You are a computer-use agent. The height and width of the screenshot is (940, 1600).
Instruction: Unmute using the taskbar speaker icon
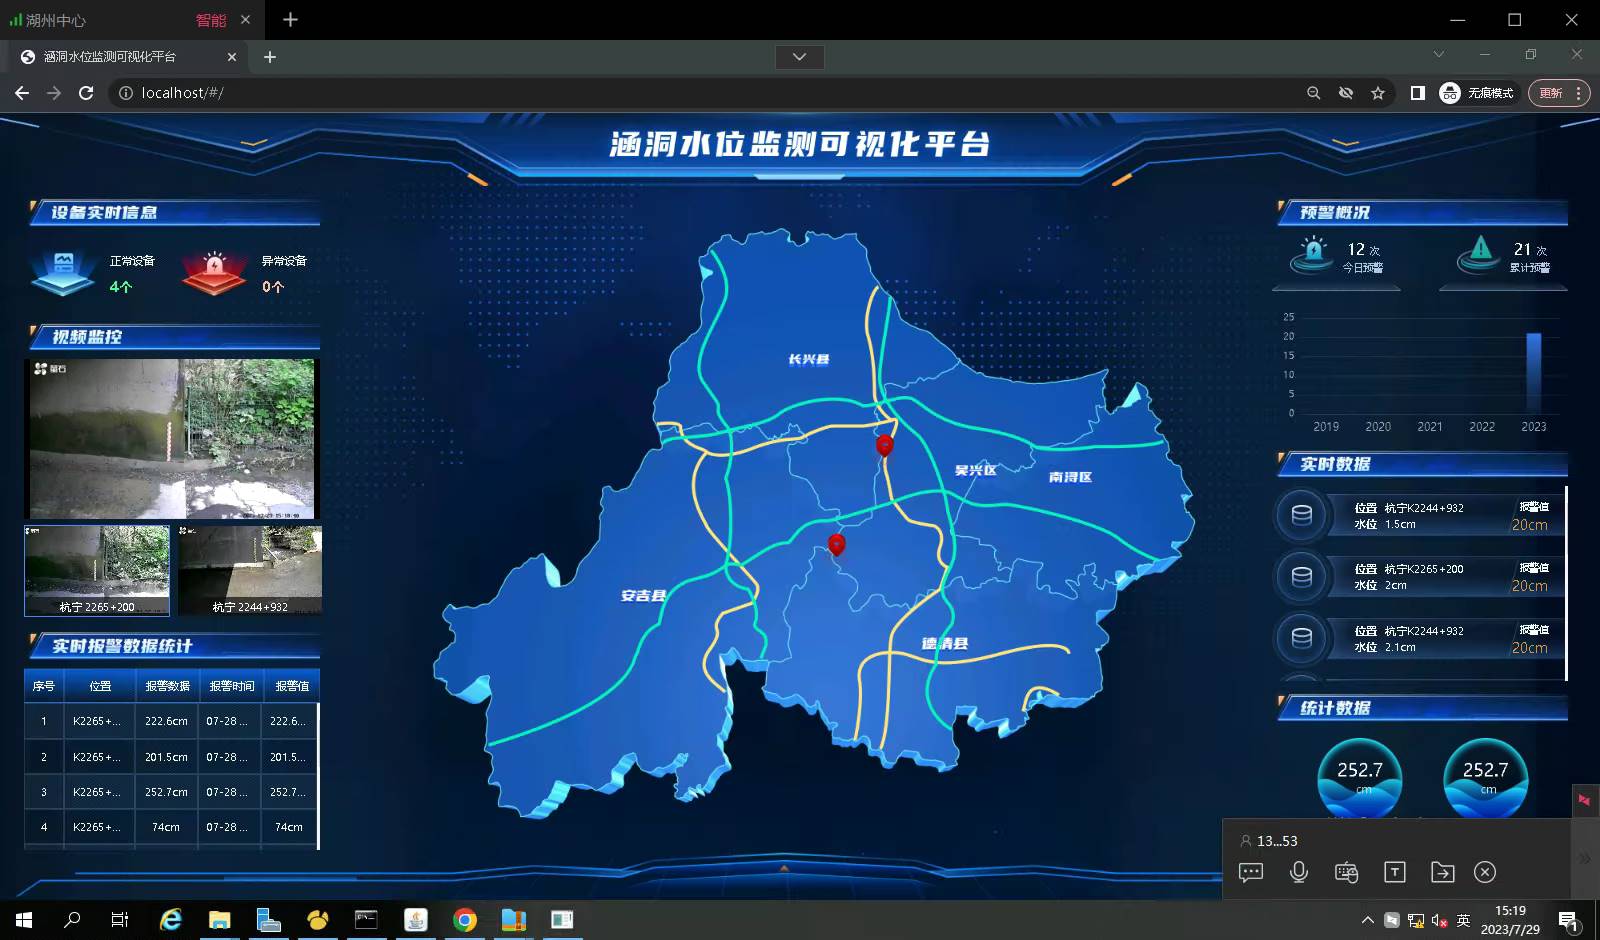[1439, 920]
